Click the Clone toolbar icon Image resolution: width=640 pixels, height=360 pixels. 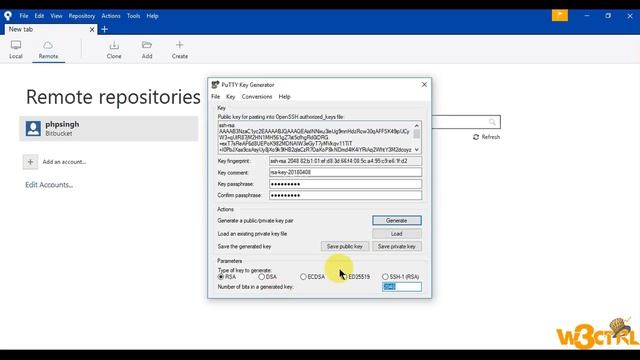pyautogui.click(x=114, y=45)
